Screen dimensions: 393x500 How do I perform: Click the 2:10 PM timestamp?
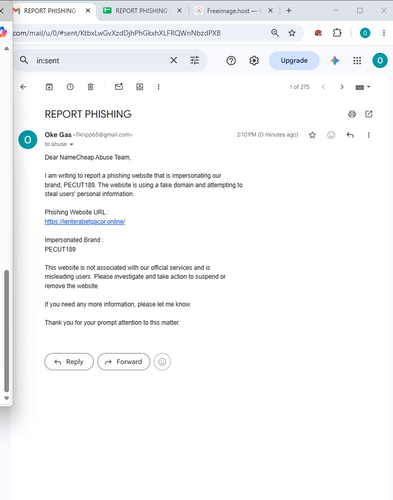click(x=267, y=135)
